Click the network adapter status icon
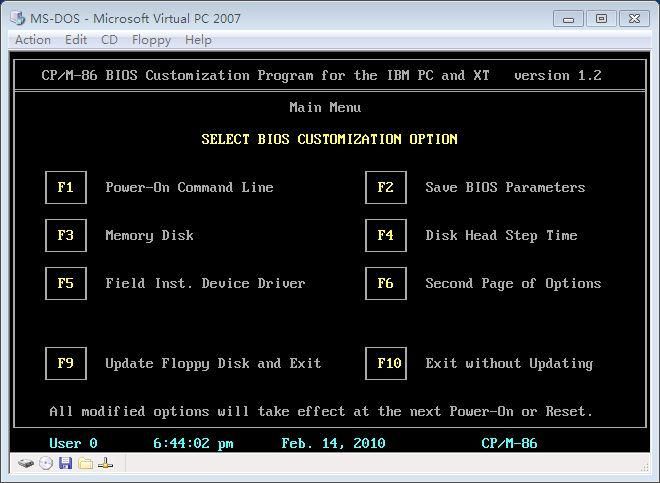660x483 pixels. point(105,464)
